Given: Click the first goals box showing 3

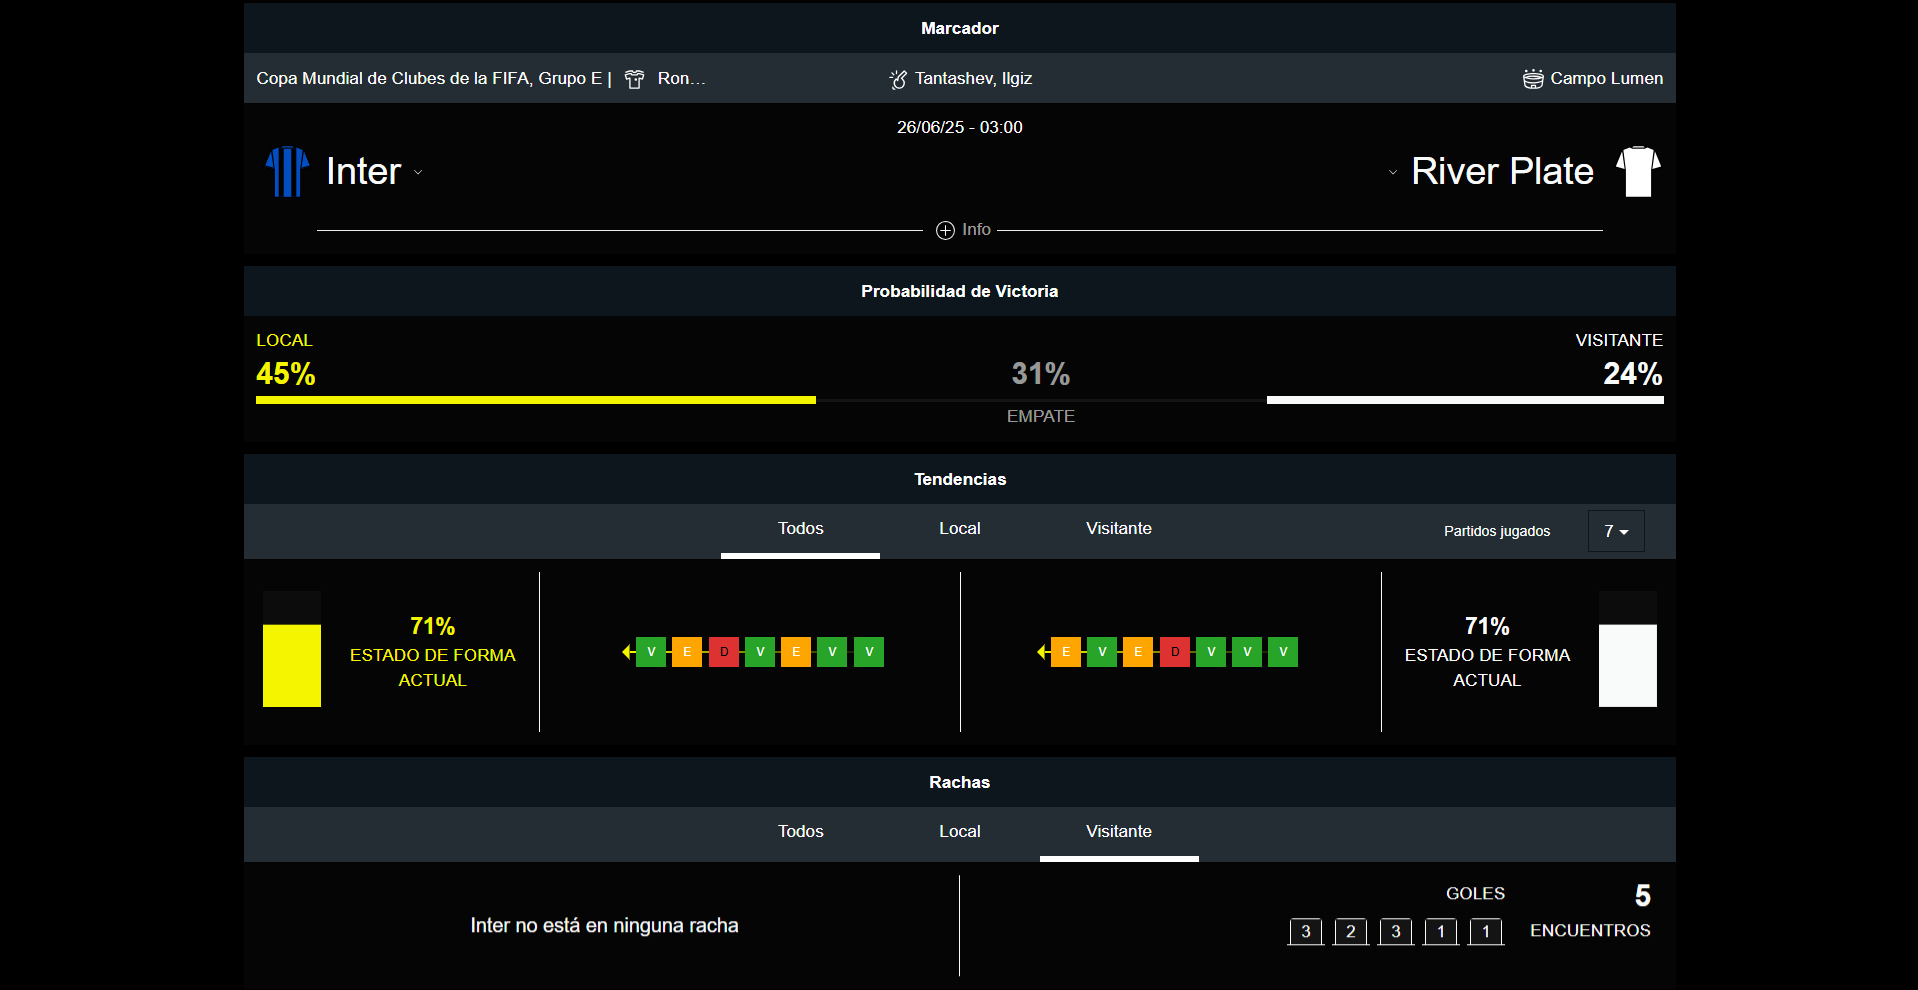Looking at the screenshot, I should point(1305,932).
